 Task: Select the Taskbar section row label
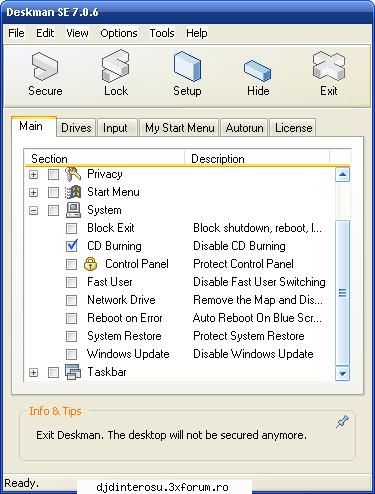pos(107,372)
